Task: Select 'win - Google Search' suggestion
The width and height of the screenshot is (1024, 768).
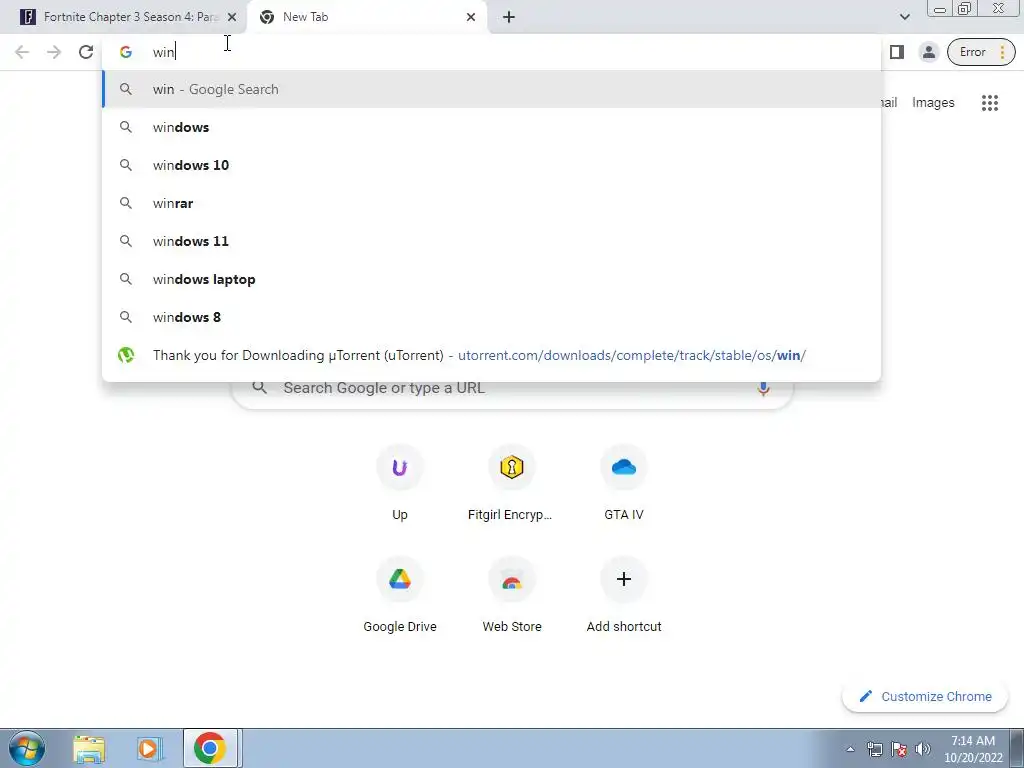Action: (491, 89)
